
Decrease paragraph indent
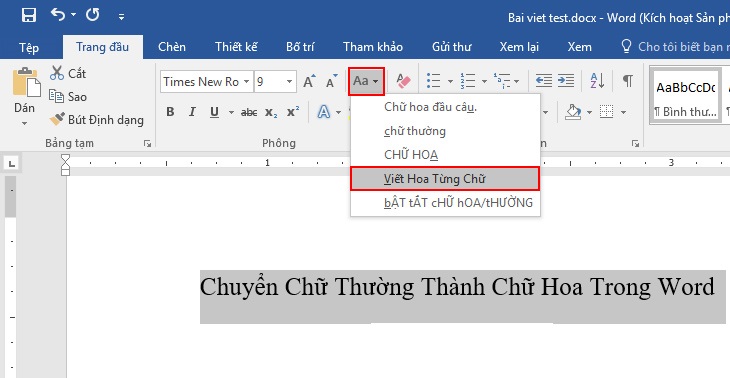pos(543,81)
